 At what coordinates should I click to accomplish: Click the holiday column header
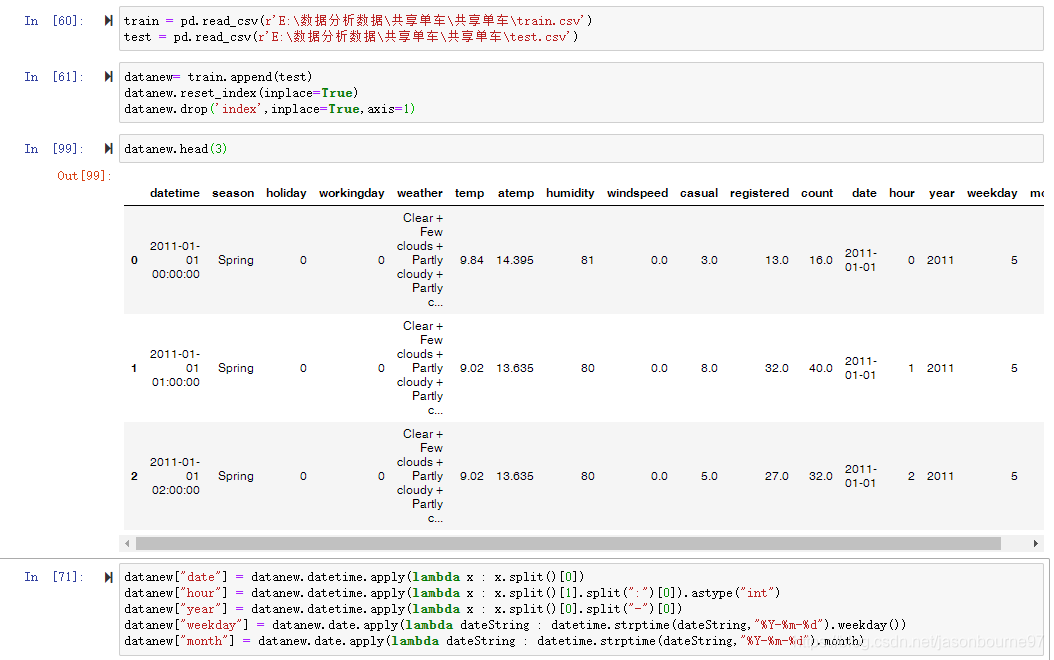[286, 193]
